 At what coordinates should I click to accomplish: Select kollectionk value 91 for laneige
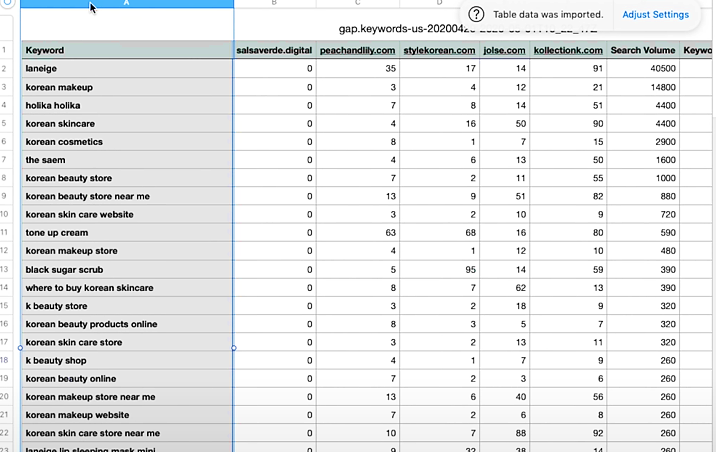568,68
